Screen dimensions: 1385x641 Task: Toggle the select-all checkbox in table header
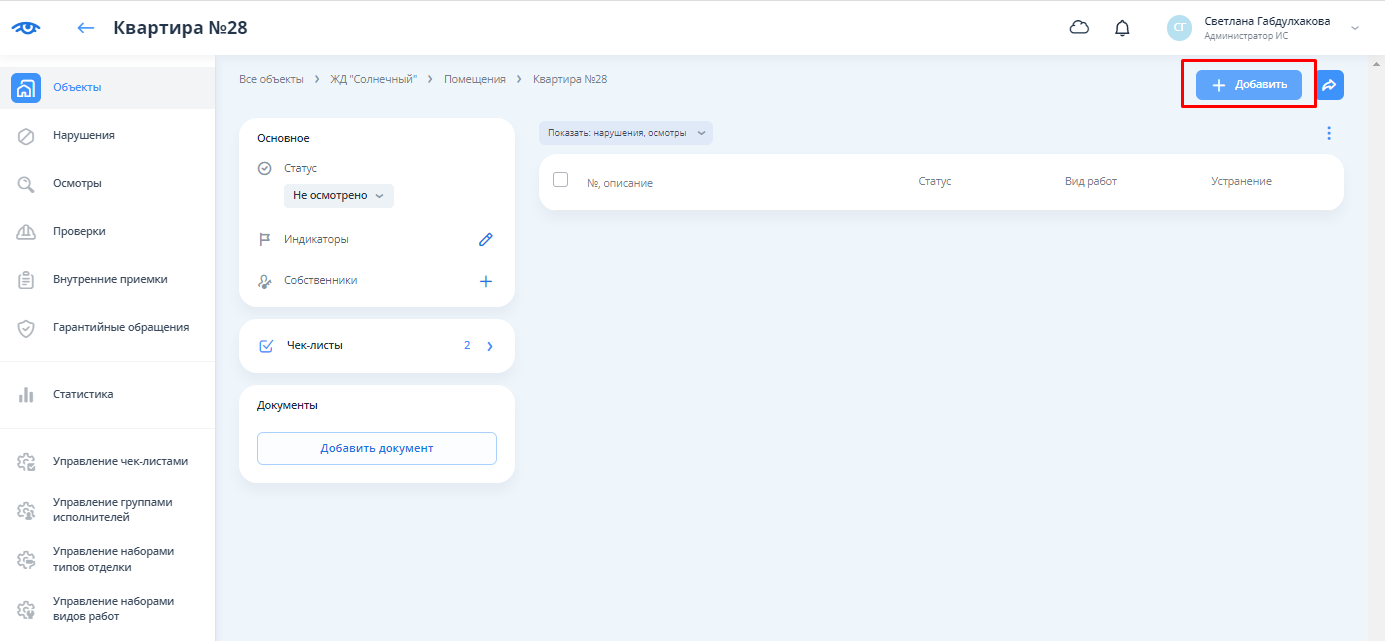pyautogui.click(x=560, y=180)
